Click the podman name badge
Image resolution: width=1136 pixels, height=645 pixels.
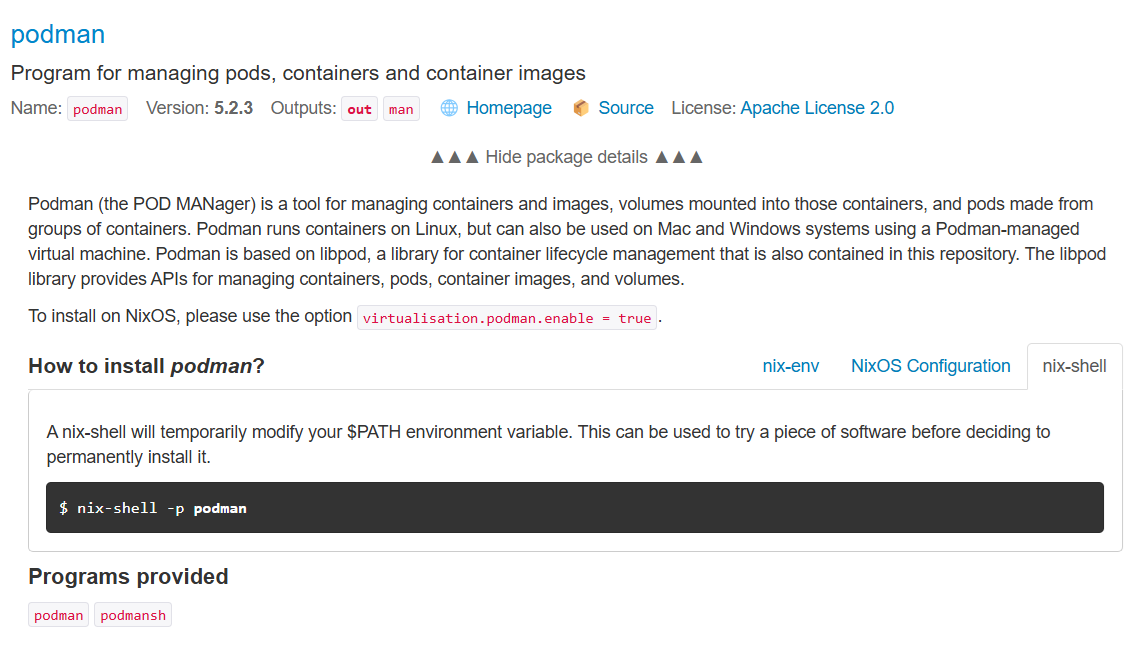[98, 109]
